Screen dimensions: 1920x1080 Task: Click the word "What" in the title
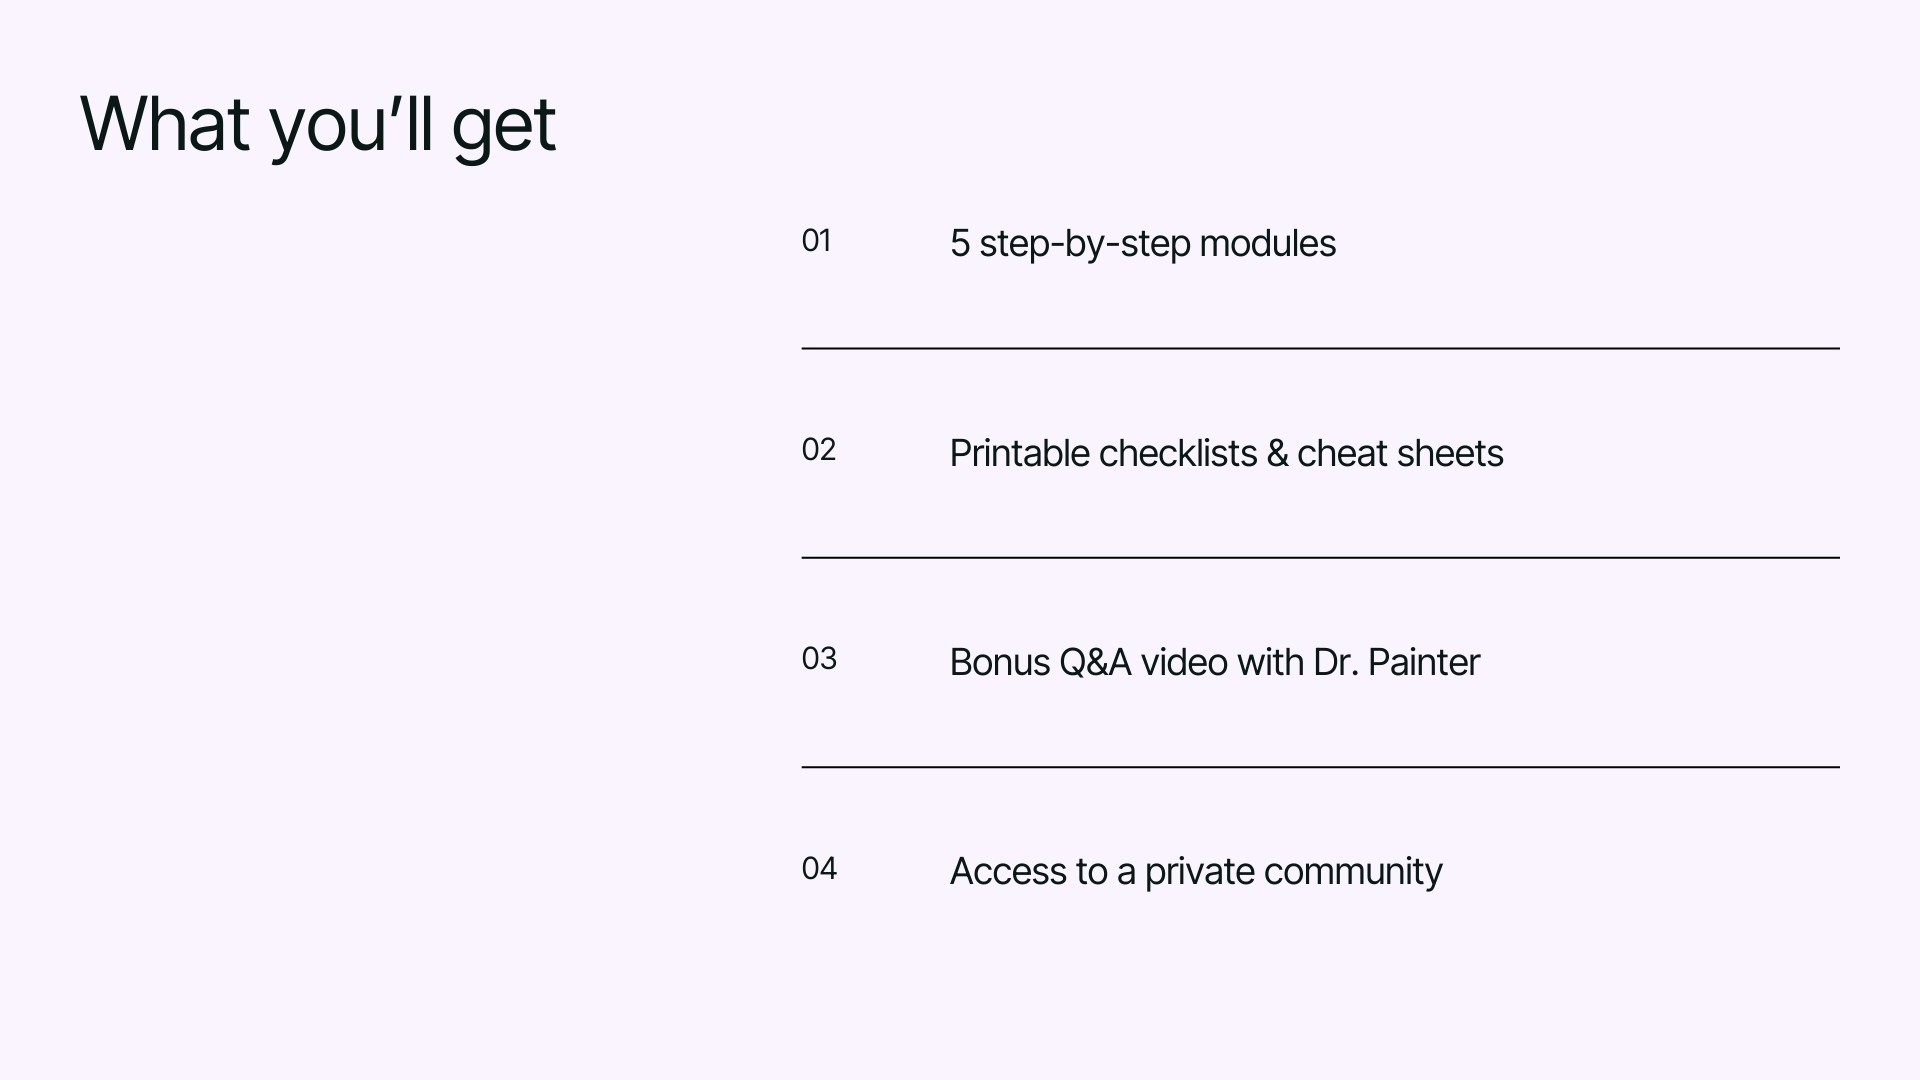point(164,124)
